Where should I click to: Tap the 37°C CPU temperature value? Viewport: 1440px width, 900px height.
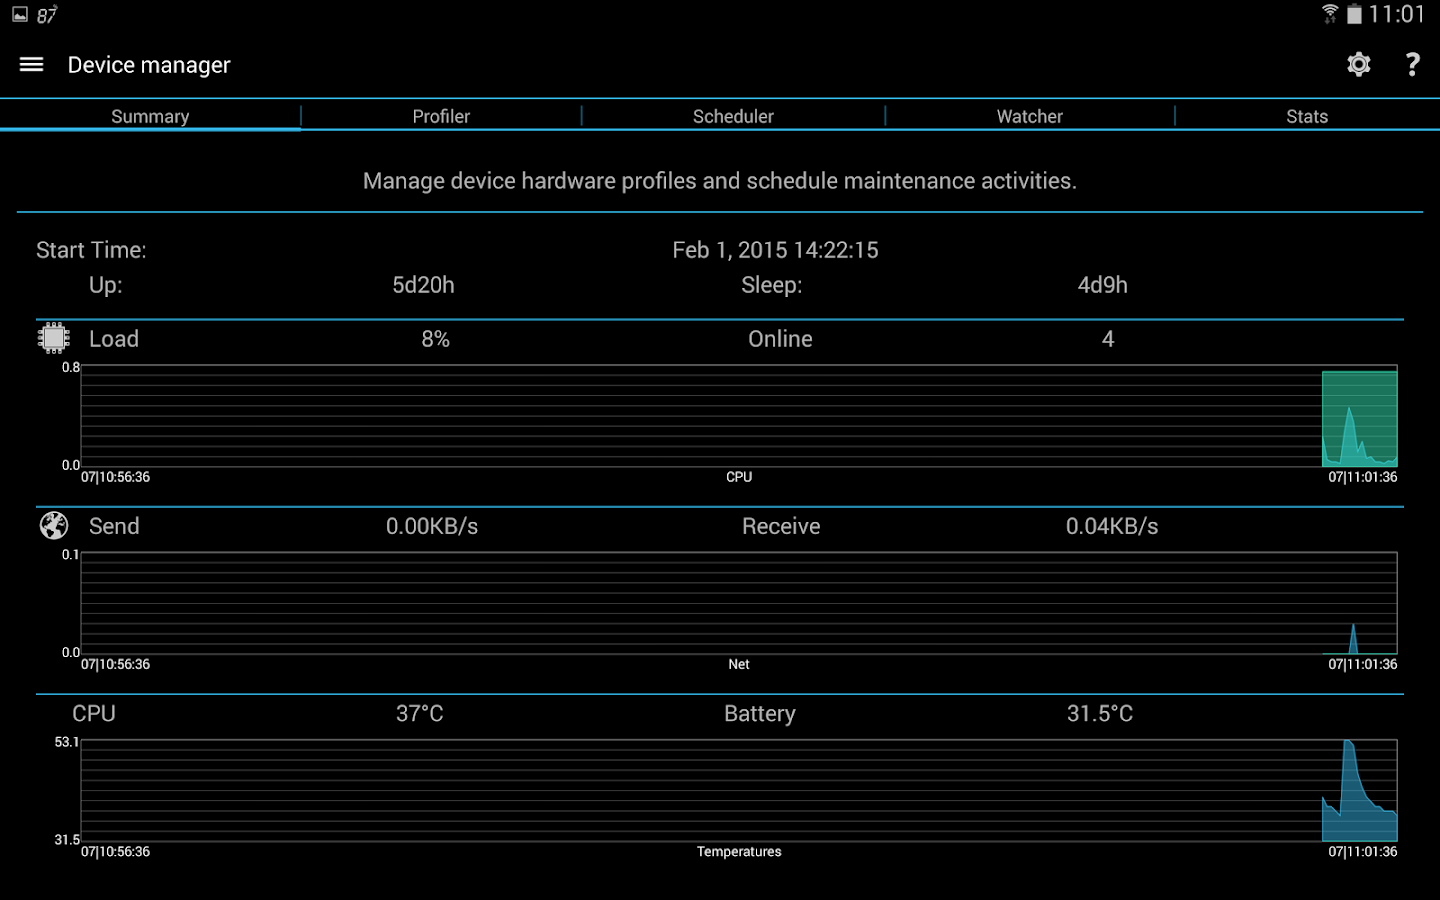pos(419,713)
